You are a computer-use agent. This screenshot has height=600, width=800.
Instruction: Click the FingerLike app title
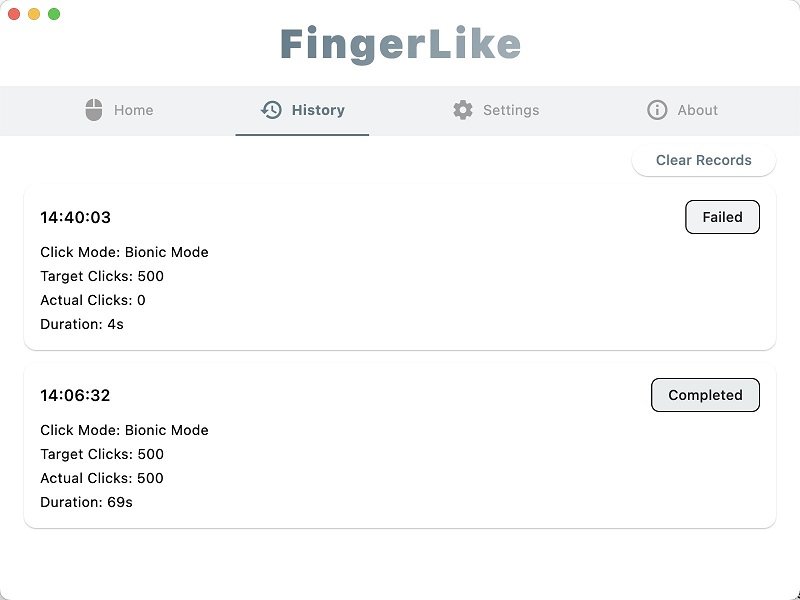tap(400, 45)
